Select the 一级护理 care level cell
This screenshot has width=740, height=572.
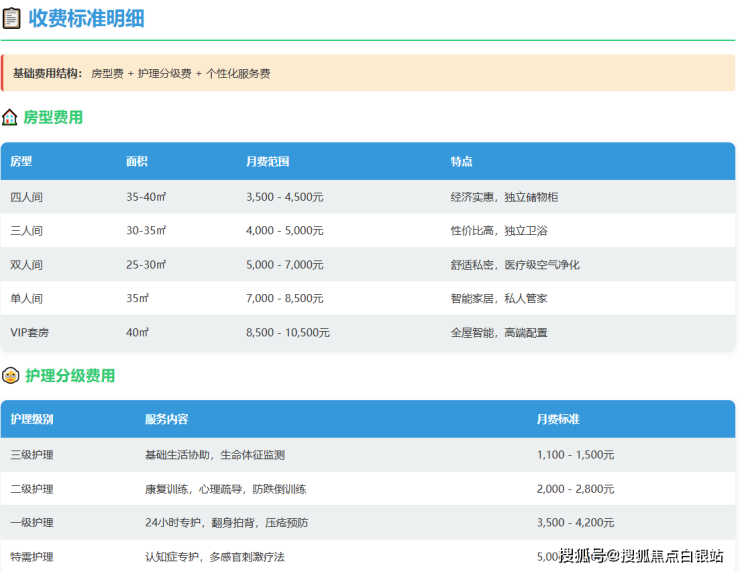(x=32, y=523)
